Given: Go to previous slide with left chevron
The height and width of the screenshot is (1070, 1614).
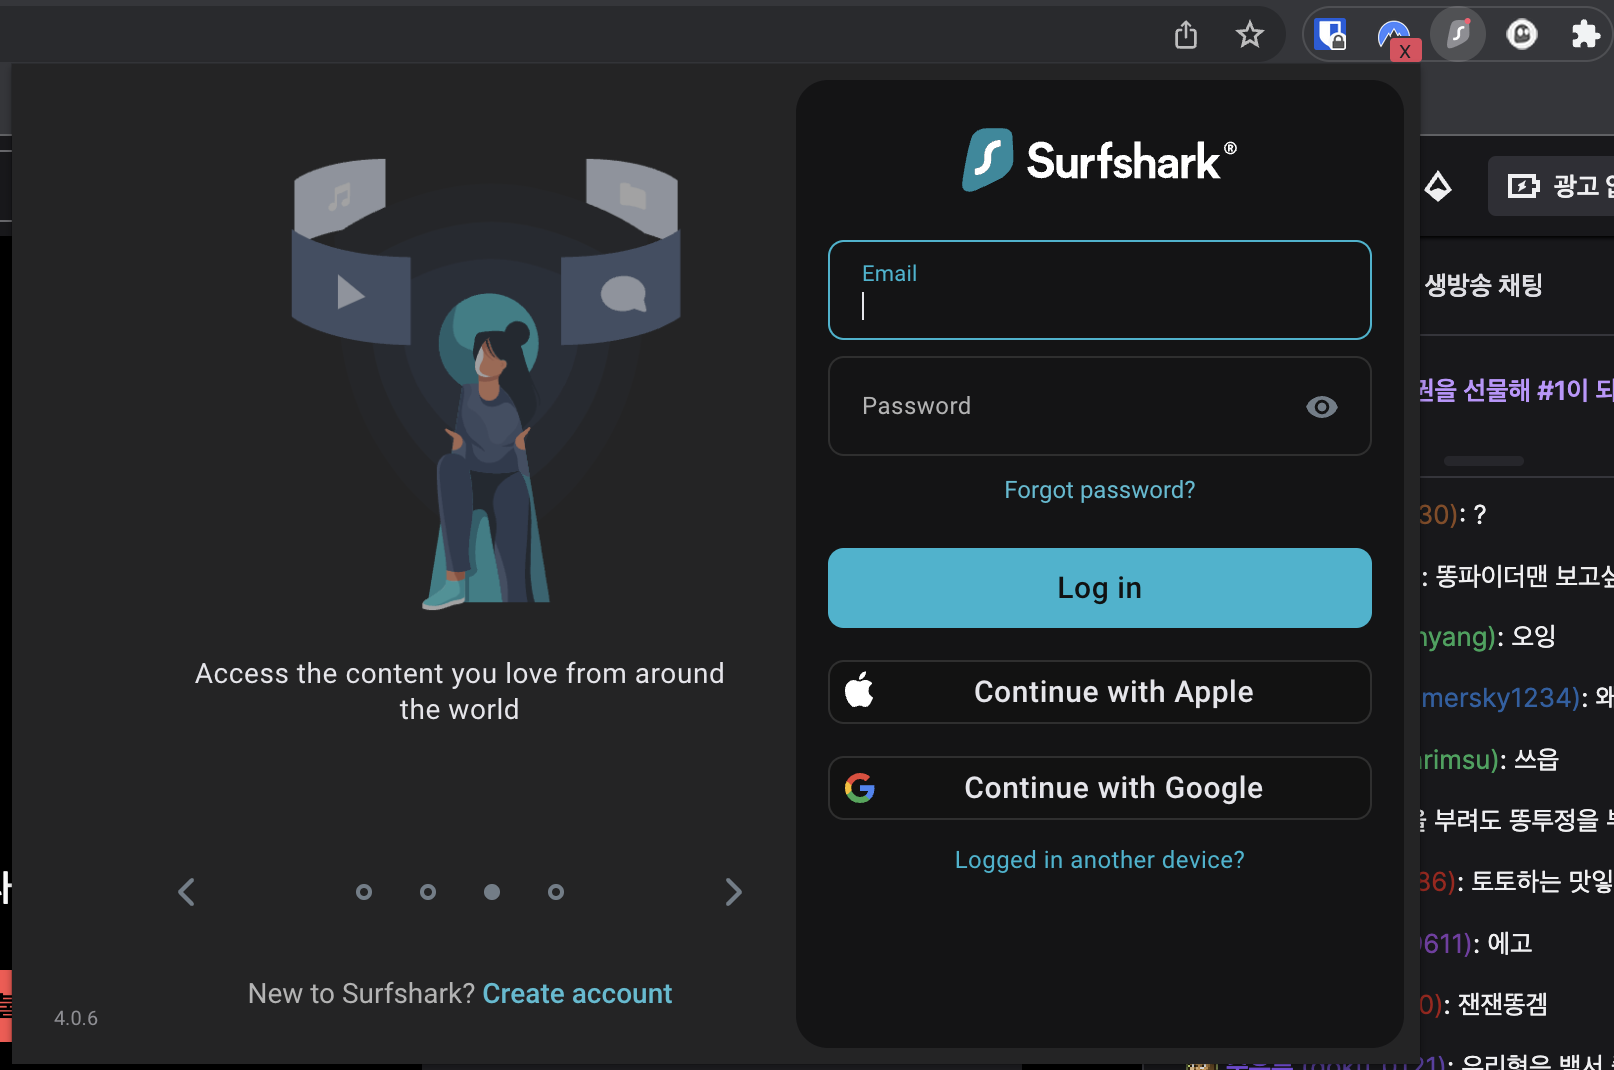Looking at the screenshot, I should pos(186,892).
